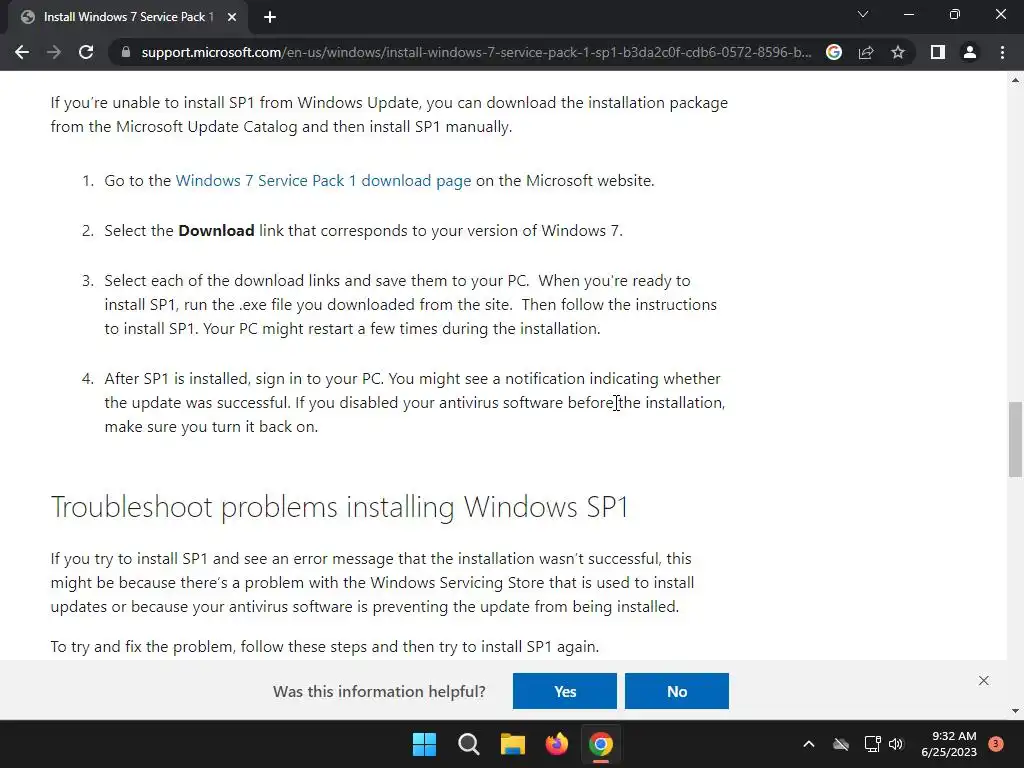Click the Was this information helpful? text
This screenshot has height=768, width=1024.
(x=379, y=691)
